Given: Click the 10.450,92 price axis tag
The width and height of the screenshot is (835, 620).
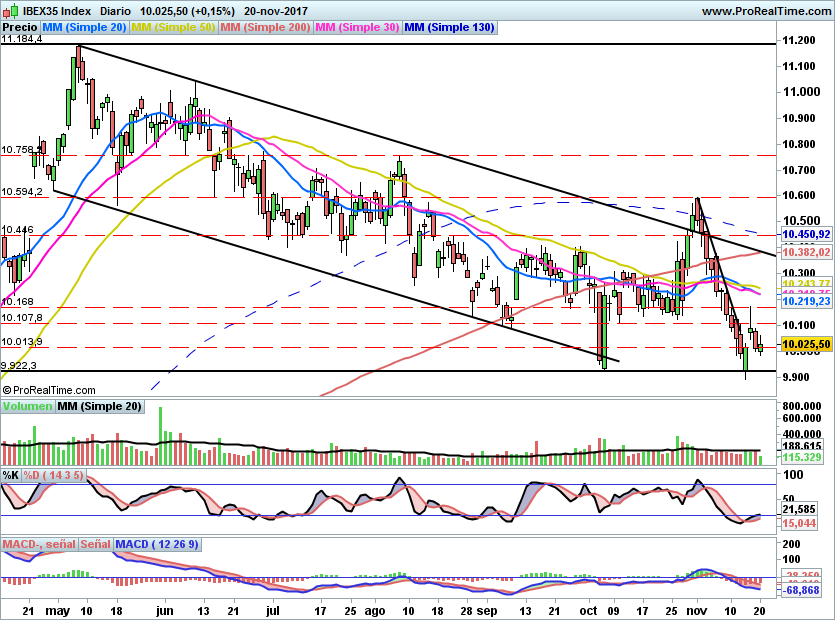Looking at the screenshot, I should pos(806,234).
